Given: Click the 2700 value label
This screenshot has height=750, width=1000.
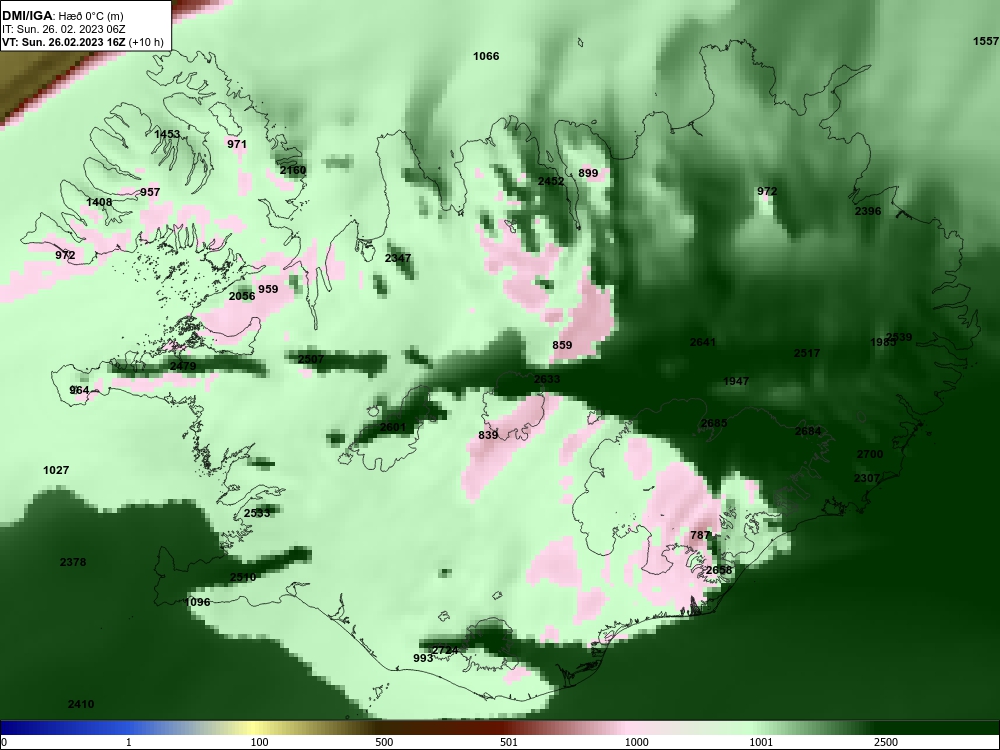Looking at the screenshot, I should [x=870, y=454].
